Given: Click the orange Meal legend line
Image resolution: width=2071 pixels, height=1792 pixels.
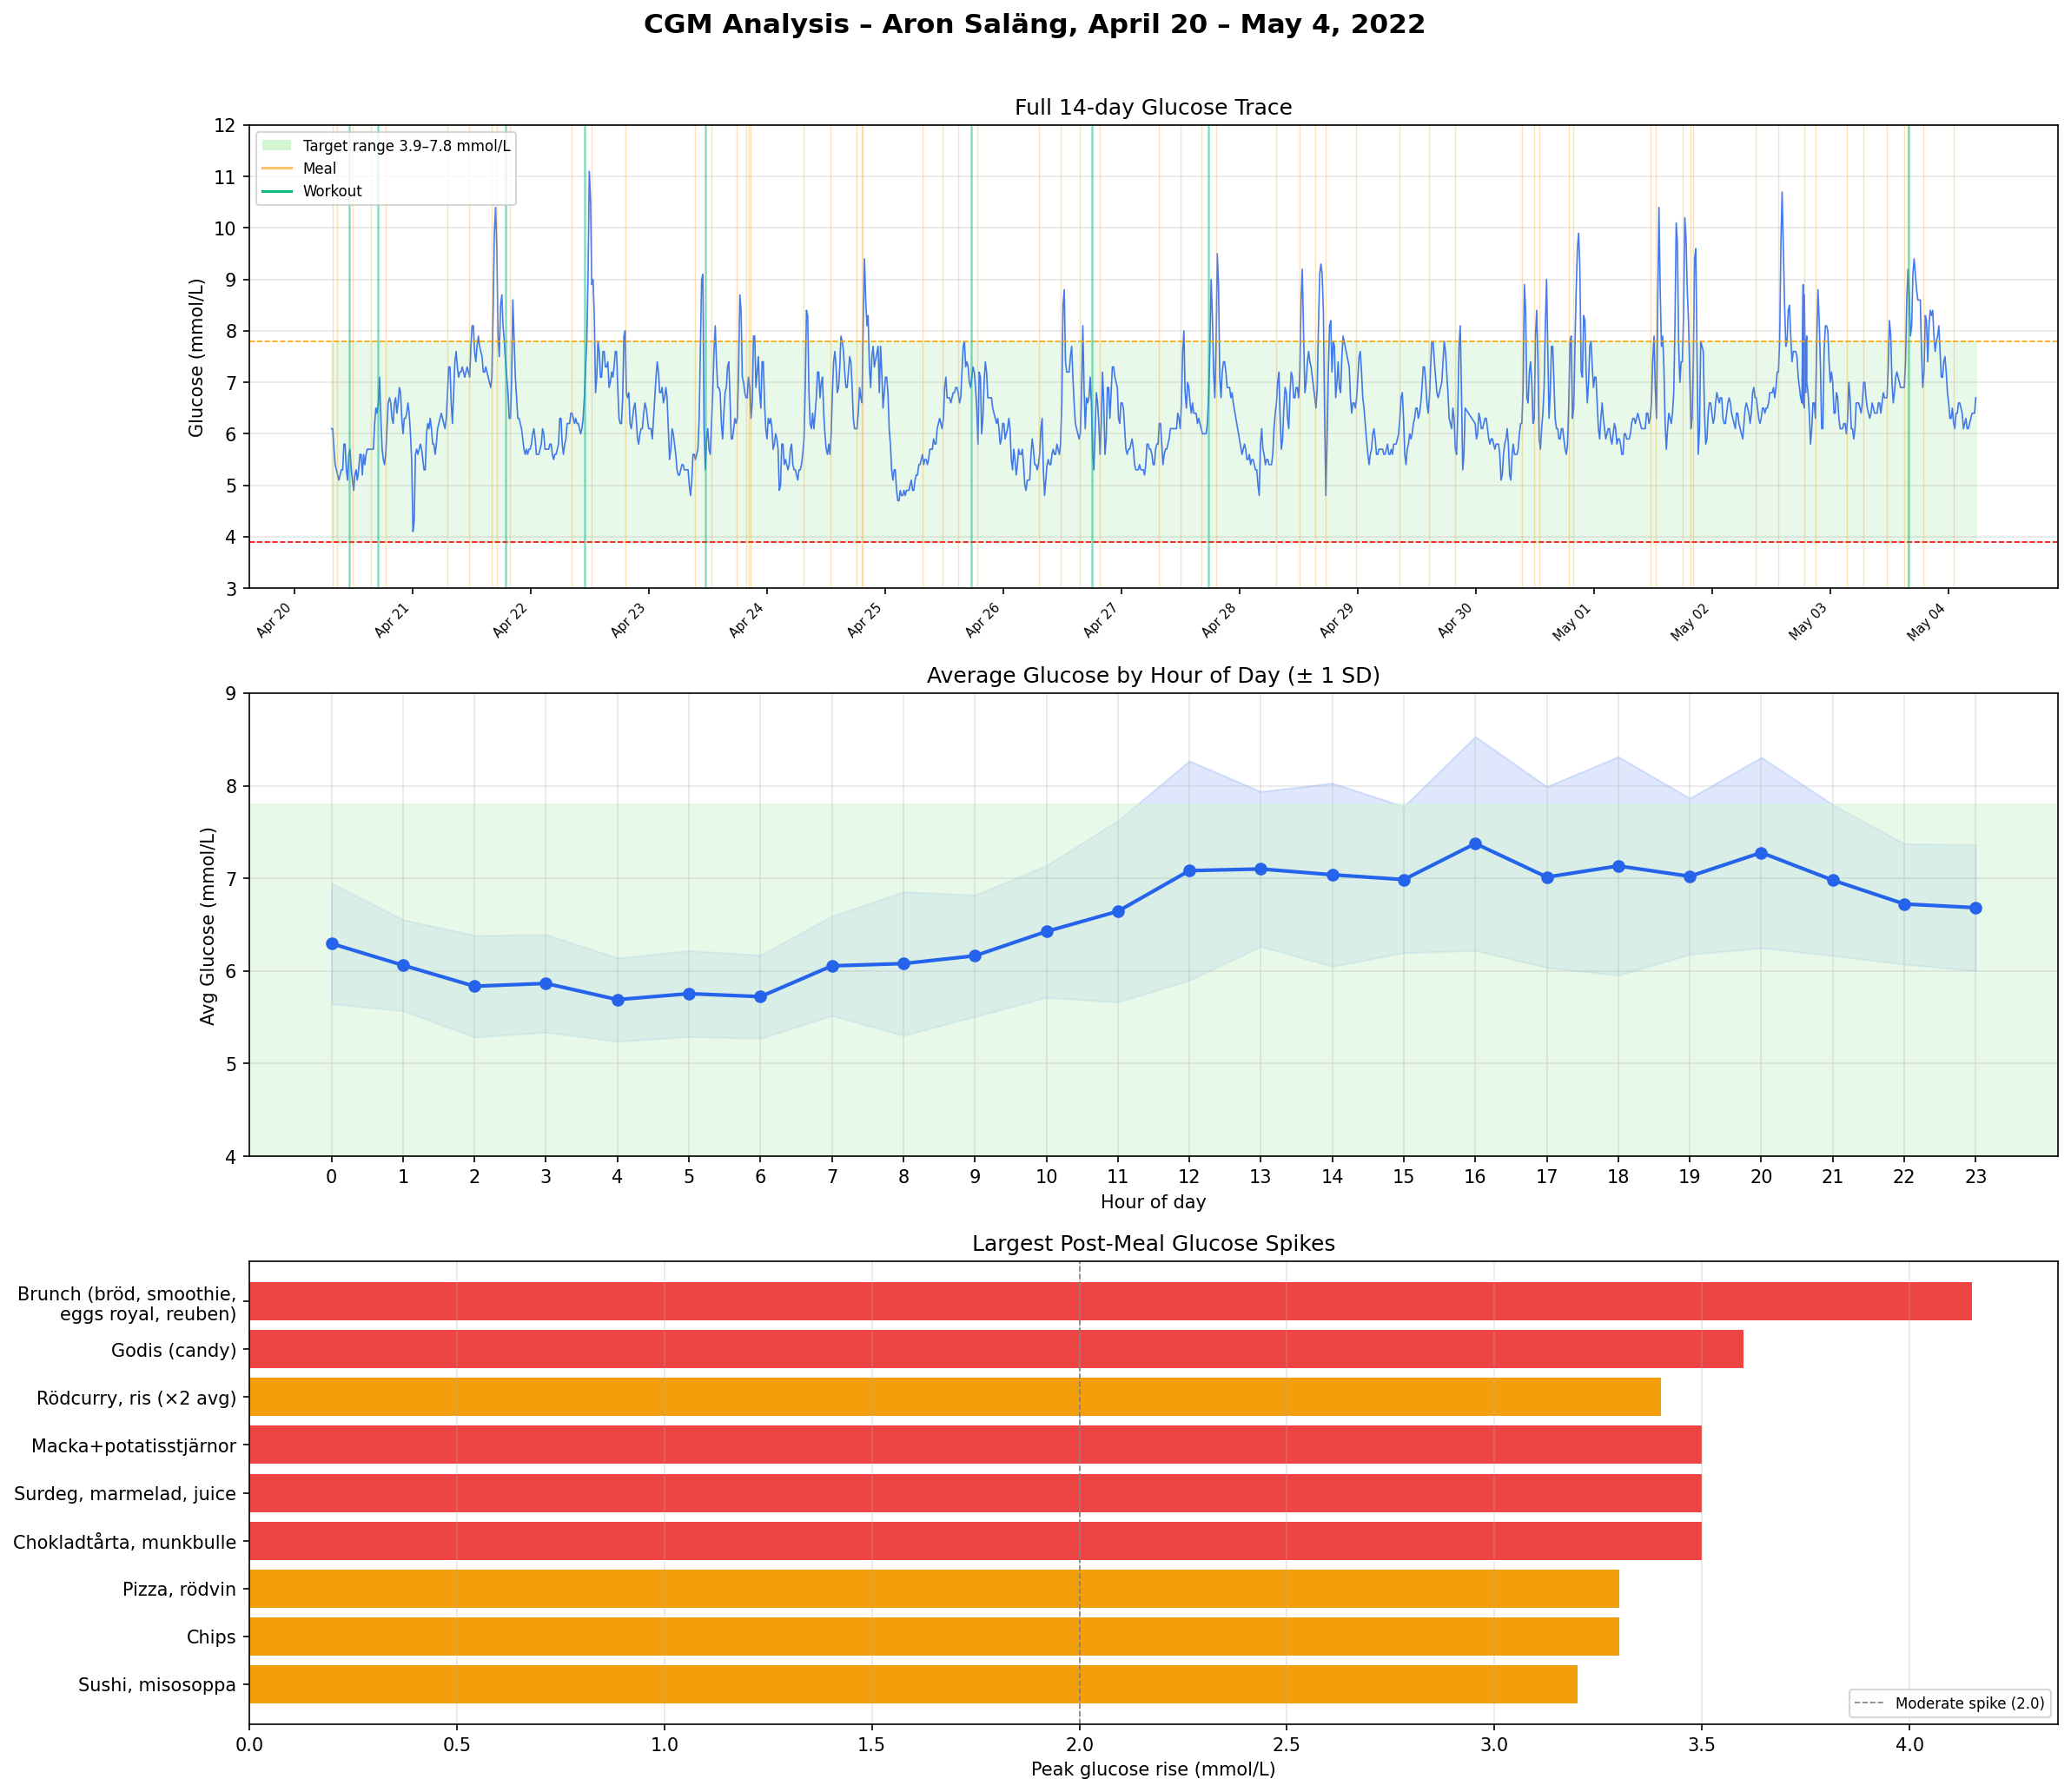Looking at the screenshot, I should pyautogui.click(x=277, y=169).
